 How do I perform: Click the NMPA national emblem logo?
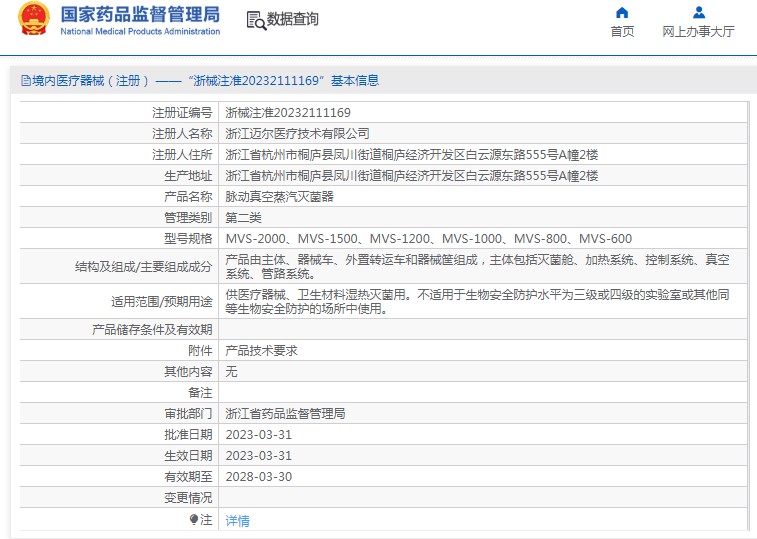pos(34,19)
